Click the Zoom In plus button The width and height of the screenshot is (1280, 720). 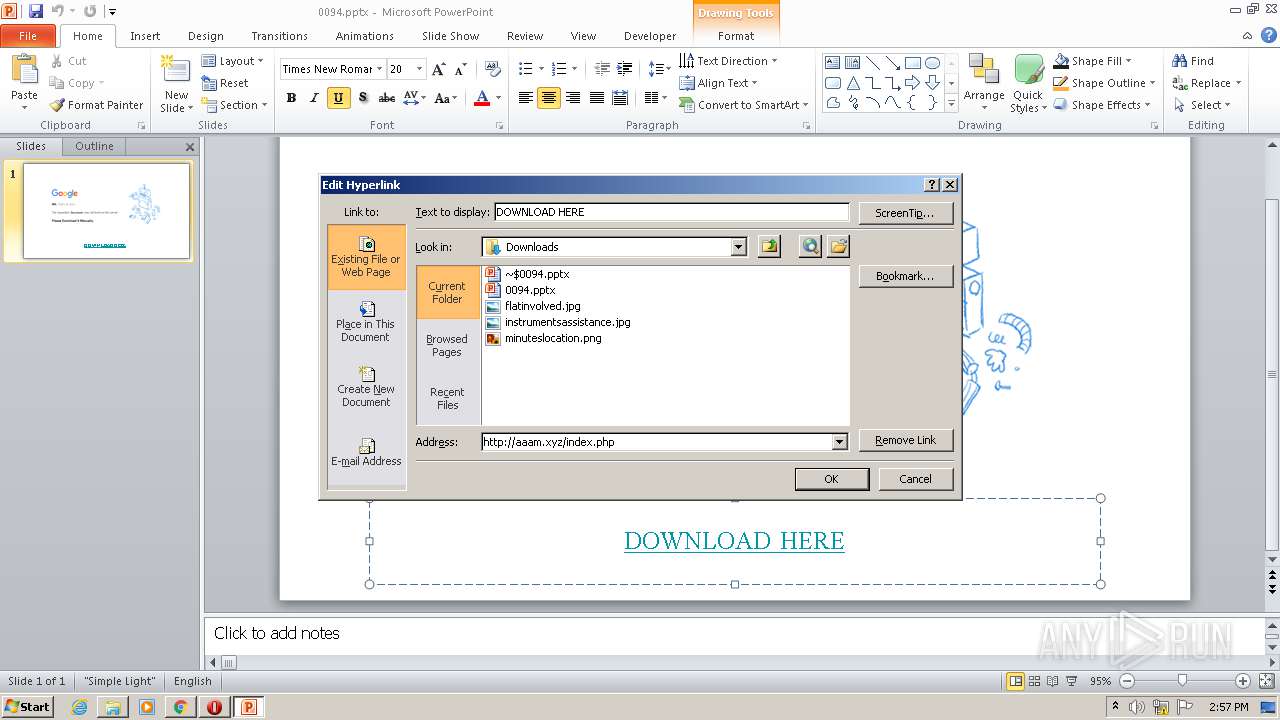pos(1243,681)
